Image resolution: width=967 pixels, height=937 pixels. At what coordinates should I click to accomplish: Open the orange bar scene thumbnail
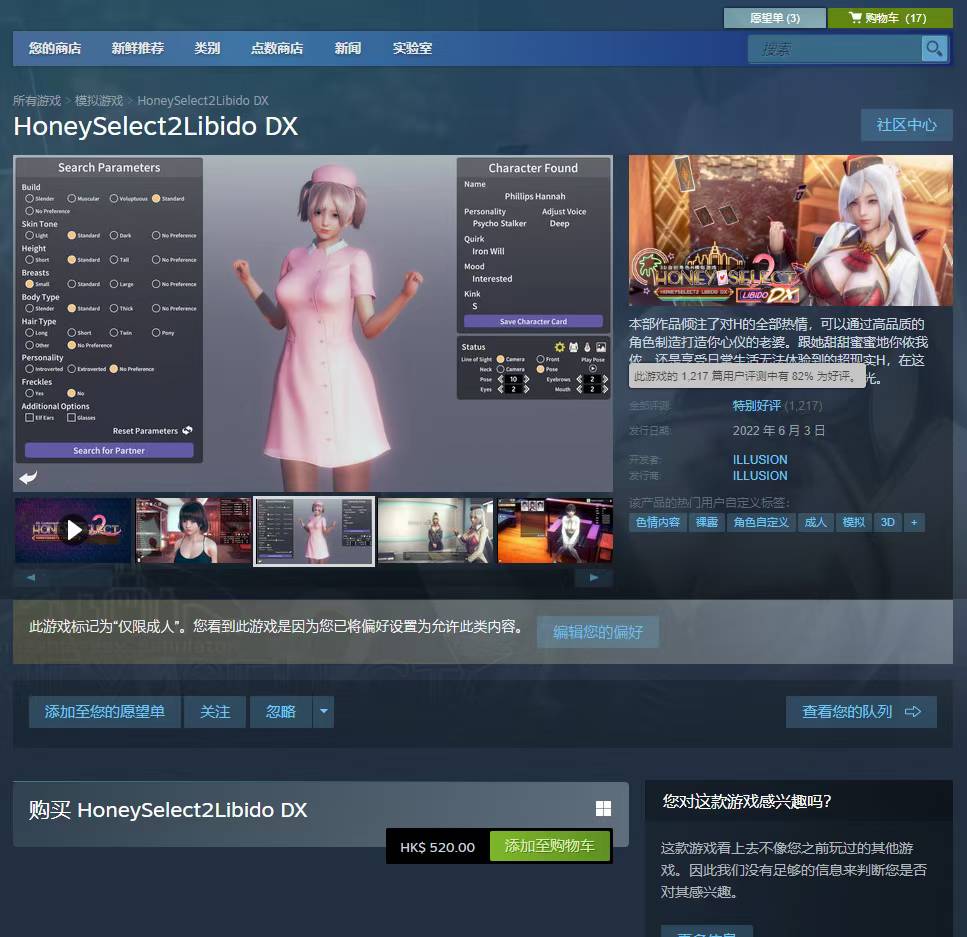555,530
